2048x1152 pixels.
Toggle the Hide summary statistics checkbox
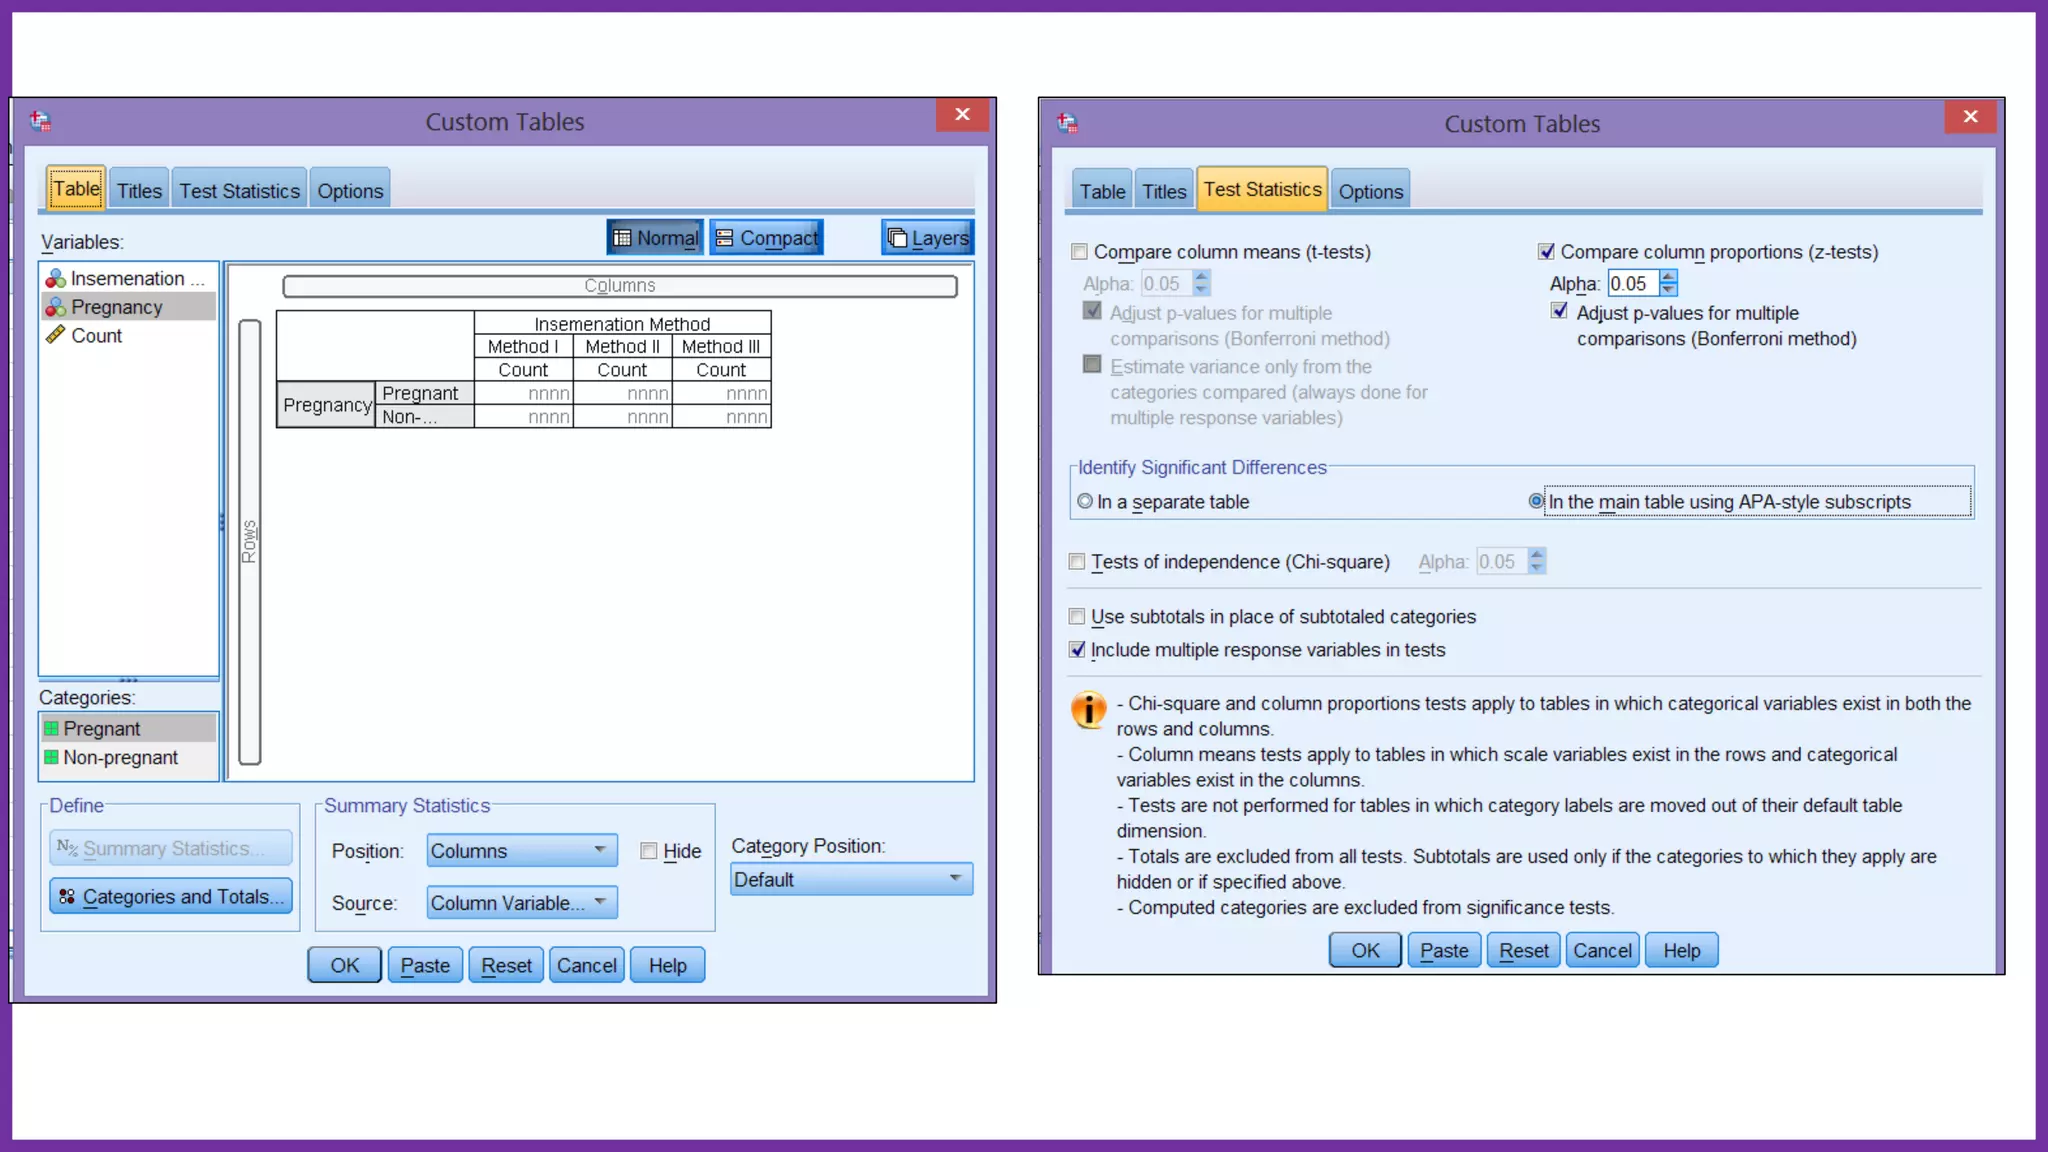click(649, 851)
